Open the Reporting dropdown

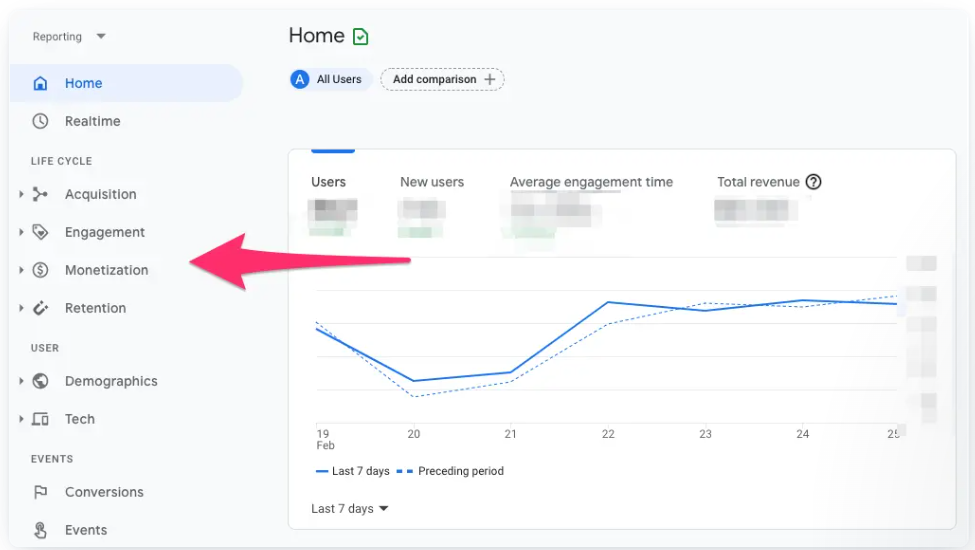click(69, 37)
